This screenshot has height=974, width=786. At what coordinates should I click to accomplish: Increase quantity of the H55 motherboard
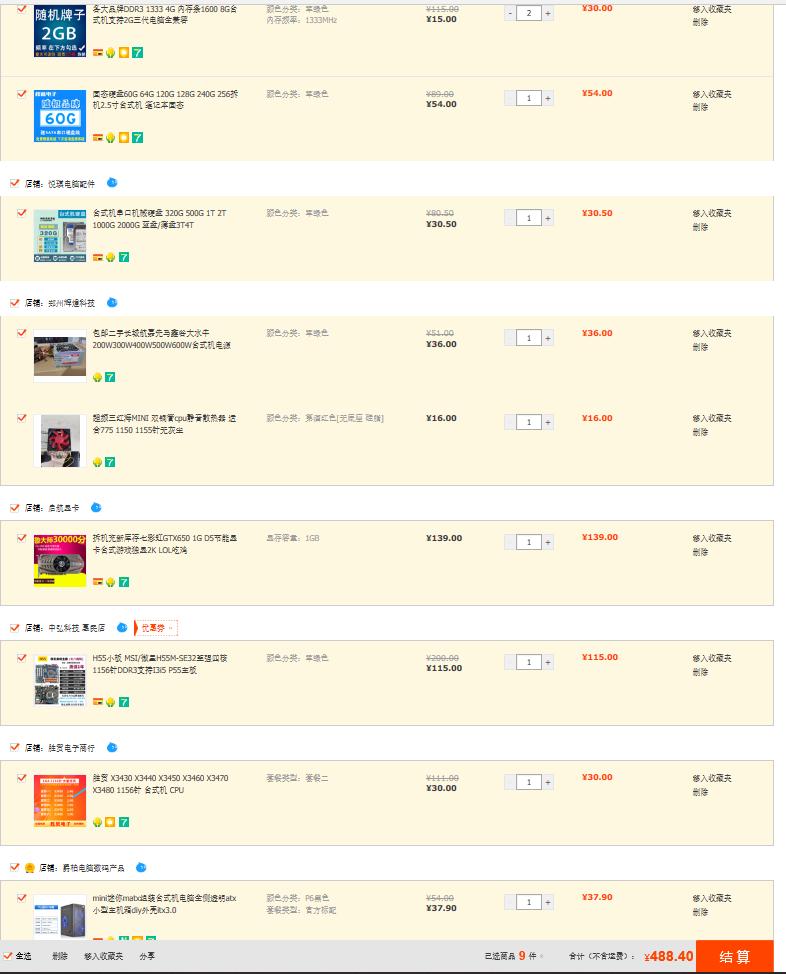(547, 661)
